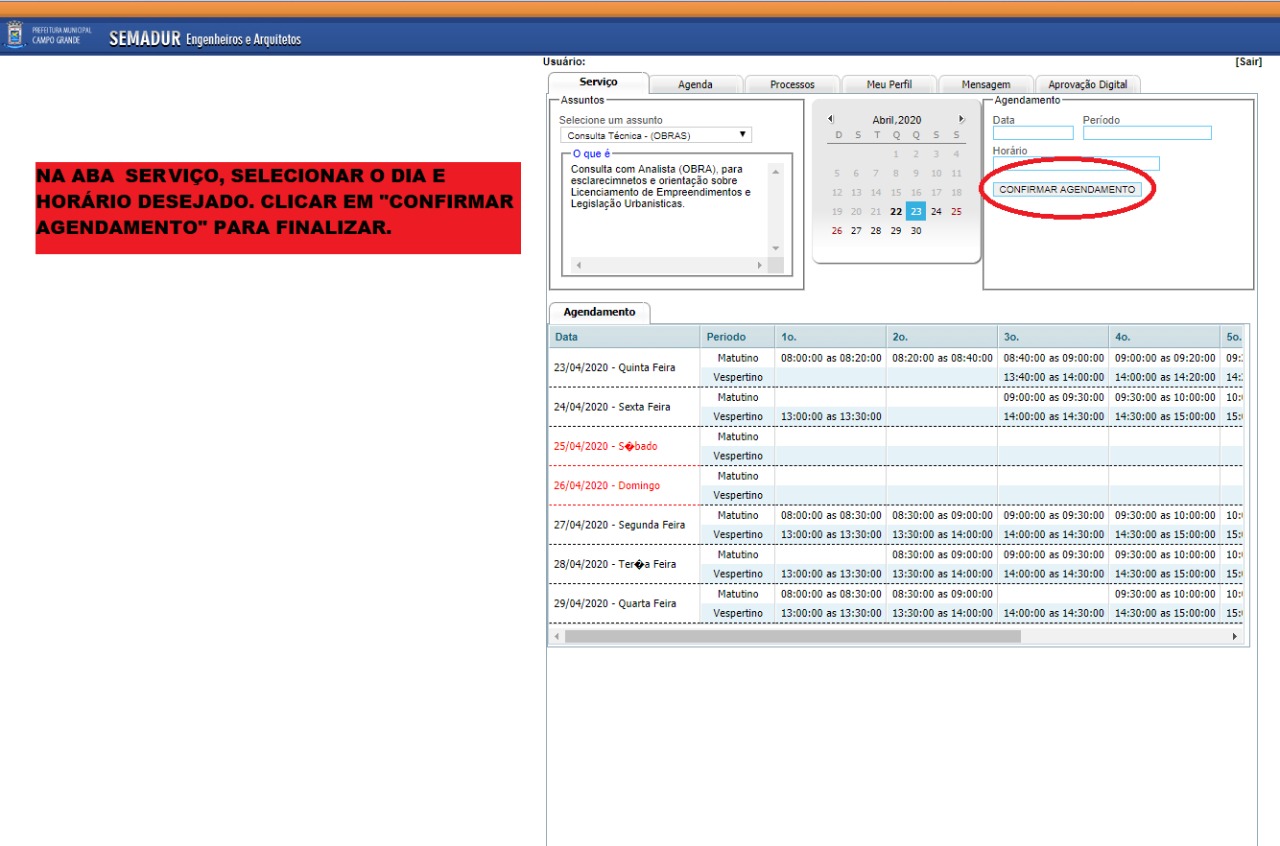1280x846 pixels.
Task: Click the Data column header
Action: (623, 337)
